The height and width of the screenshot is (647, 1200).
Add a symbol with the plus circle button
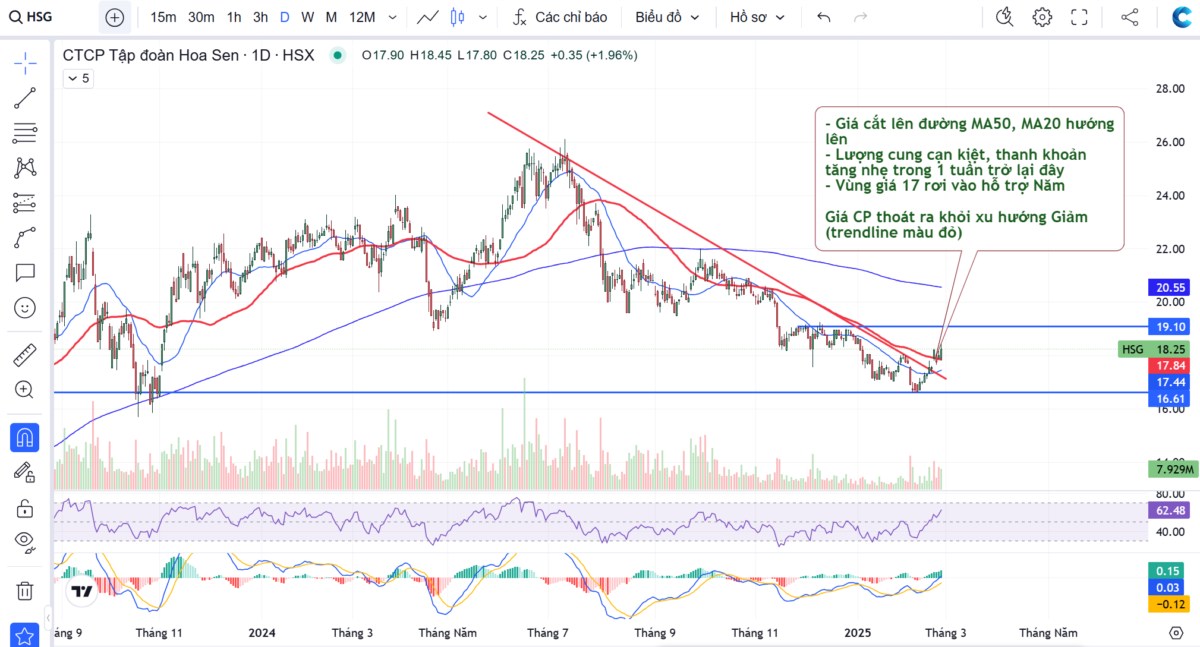pyautogui.click(x=115, y=17)
